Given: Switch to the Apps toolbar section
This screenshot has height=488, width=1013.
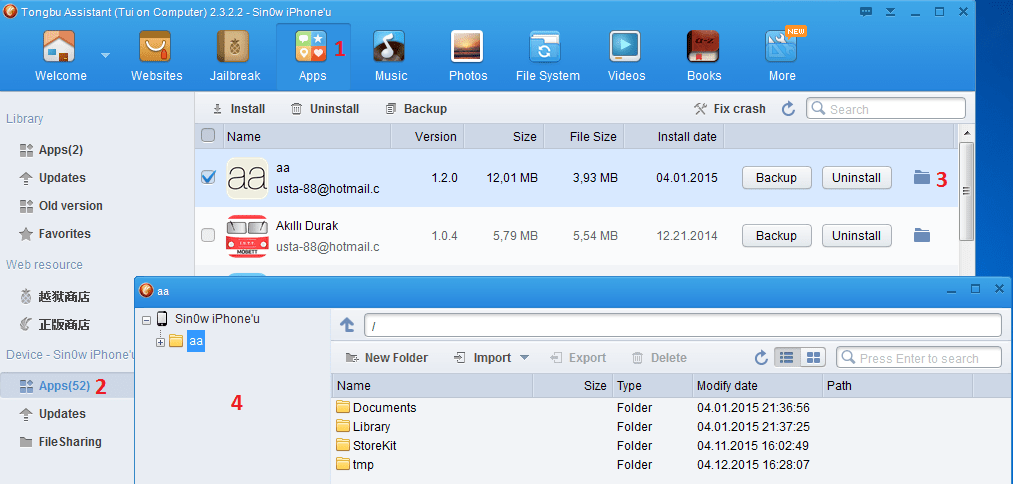Looking at the screenshot, I should pos(313,57).
